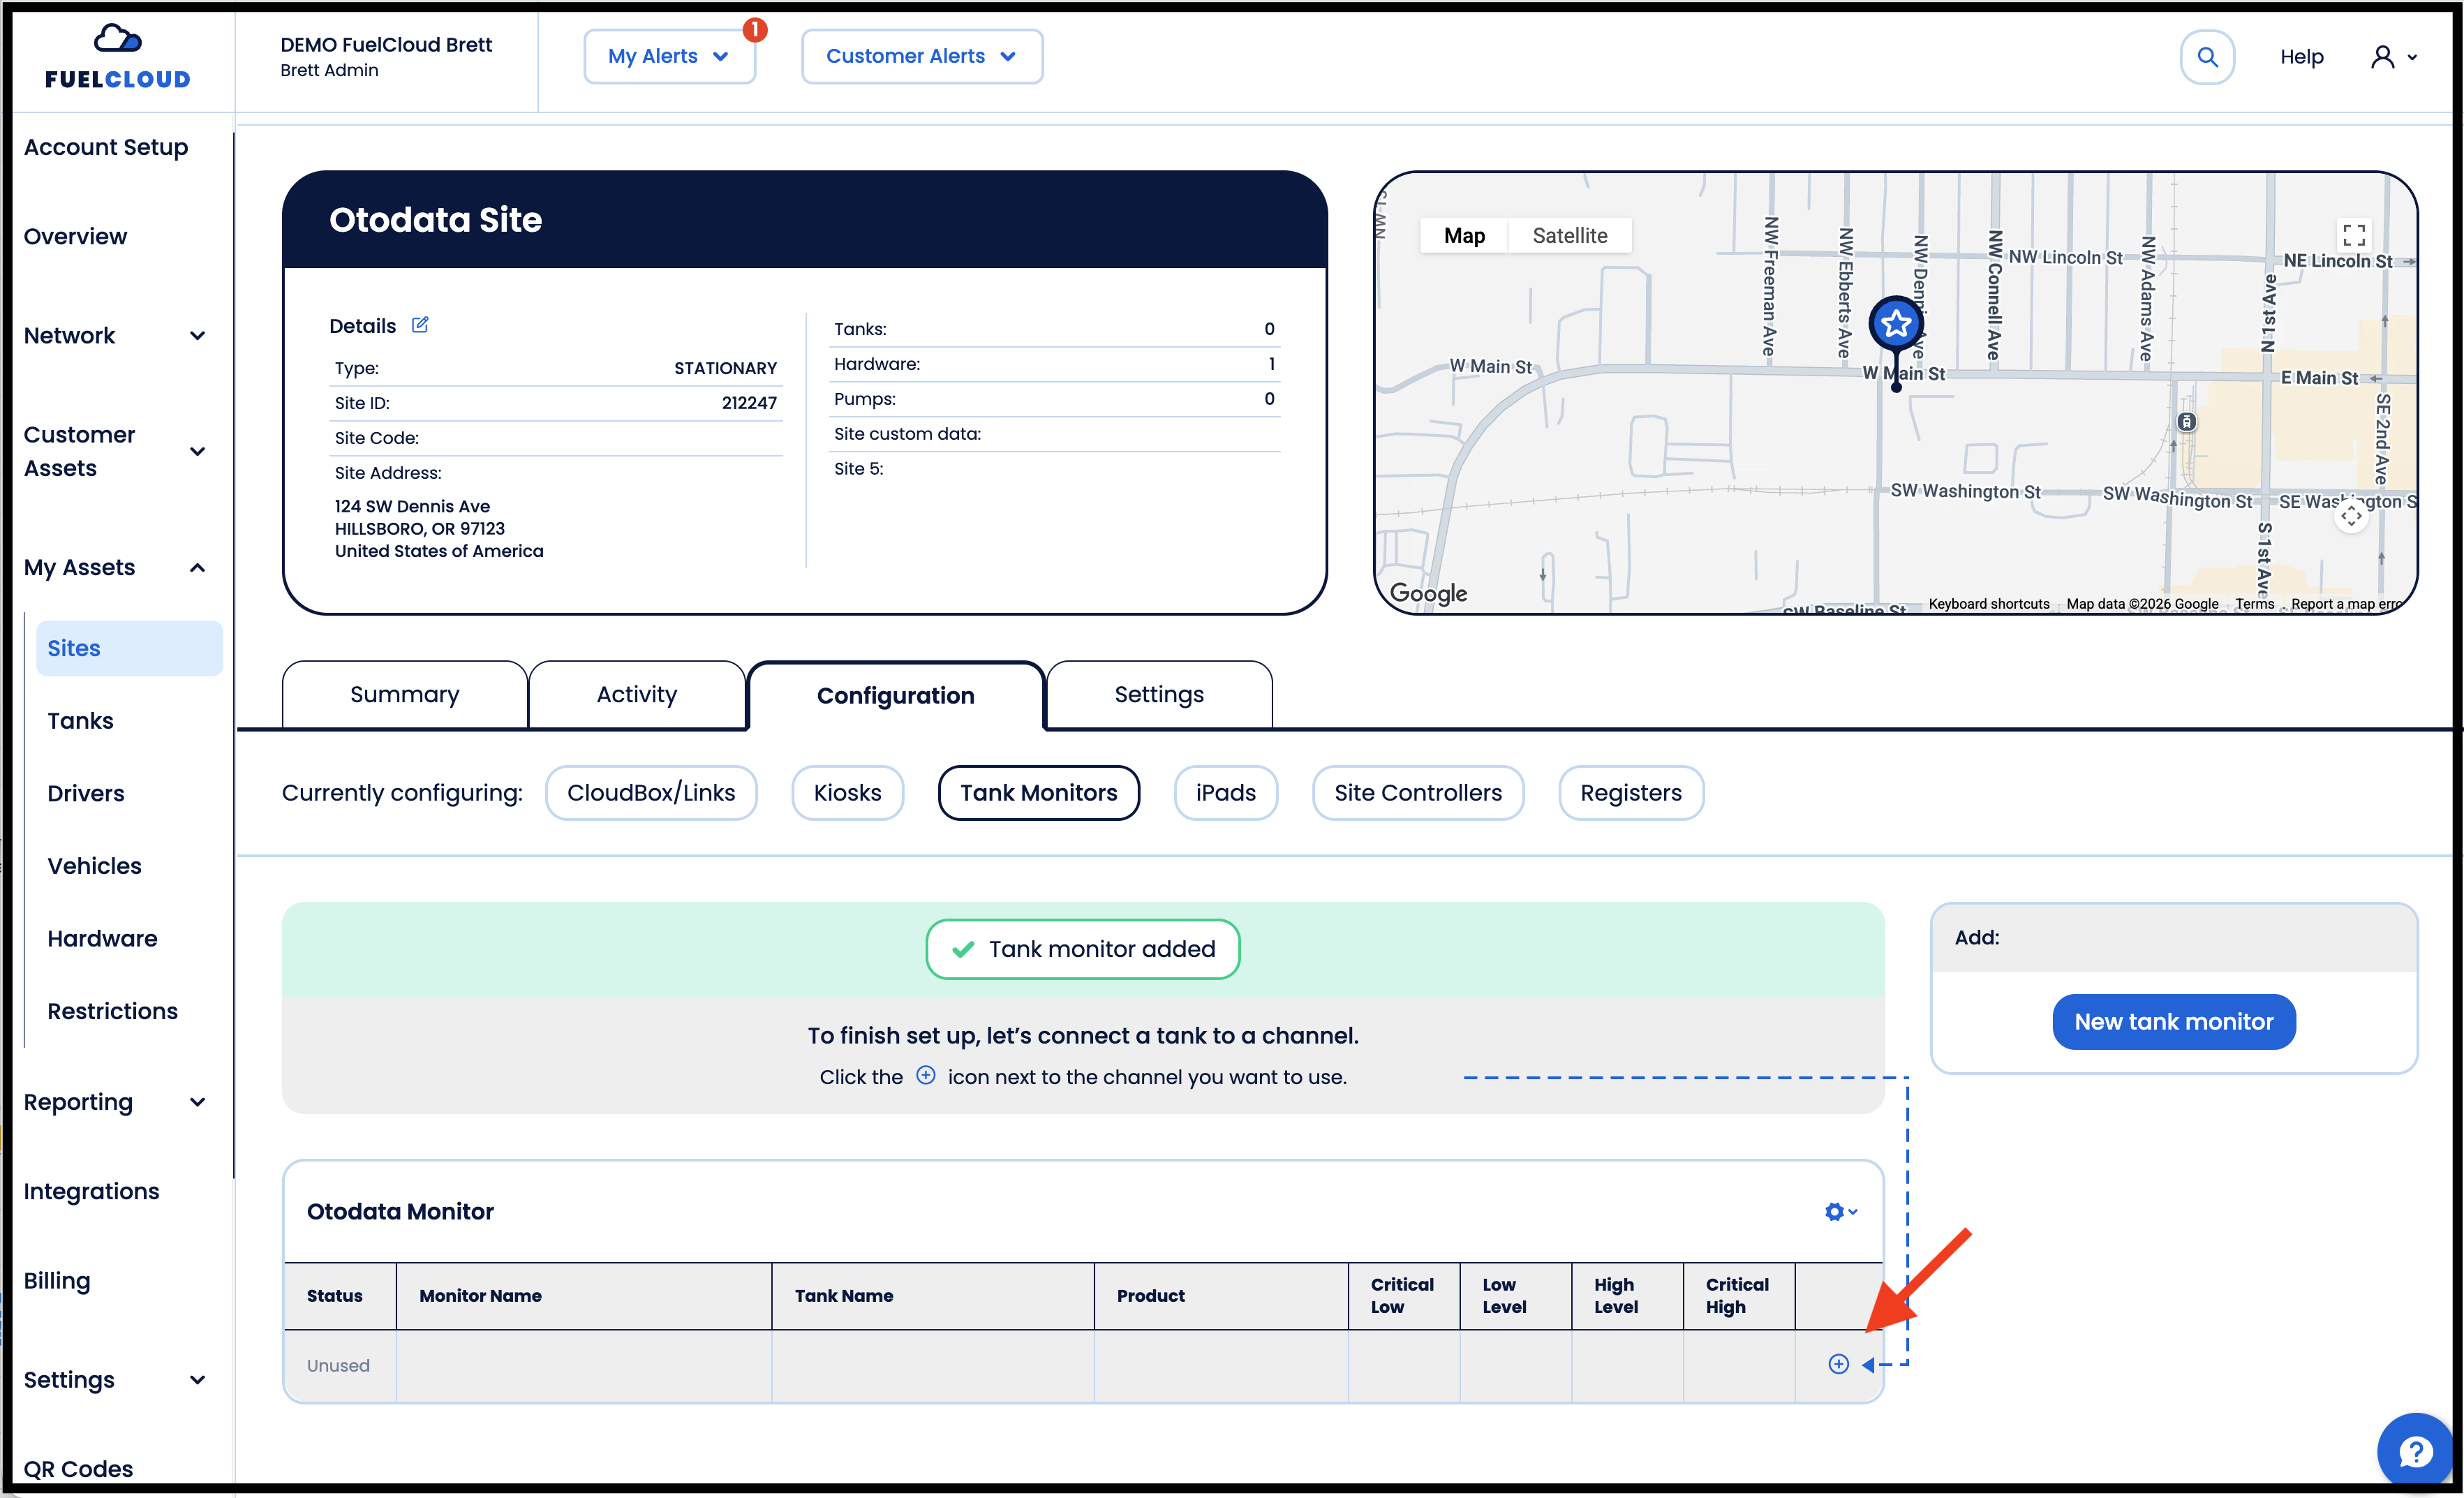Go to Tanks in the sidebar
The height and width of the screenshot is (1498, 2464).
point(80,721)
